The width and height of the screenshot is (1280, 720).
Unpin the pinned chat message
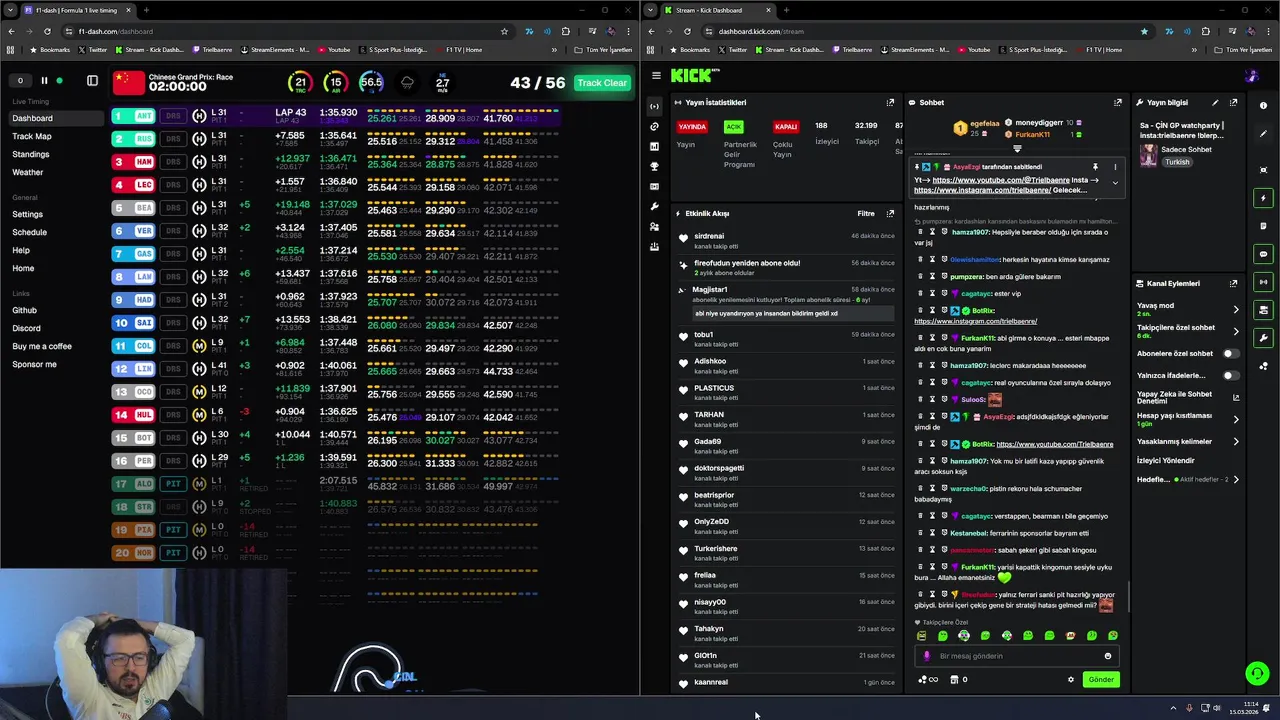click(1095, 167)
